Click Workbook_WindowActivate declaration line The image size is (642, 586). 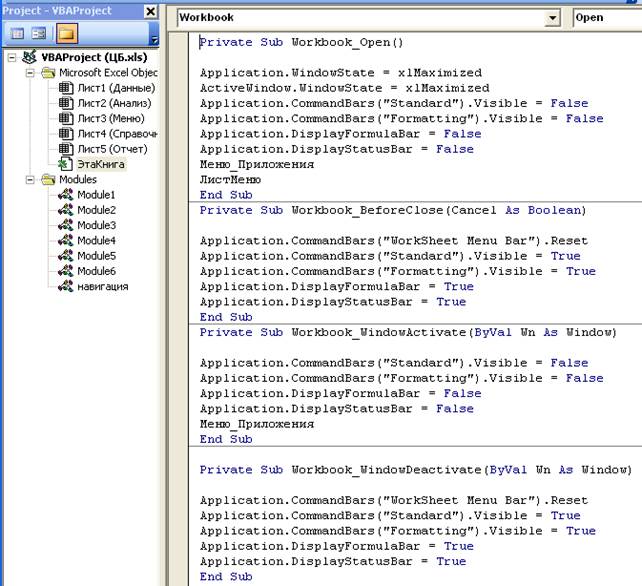click(408, 332)
